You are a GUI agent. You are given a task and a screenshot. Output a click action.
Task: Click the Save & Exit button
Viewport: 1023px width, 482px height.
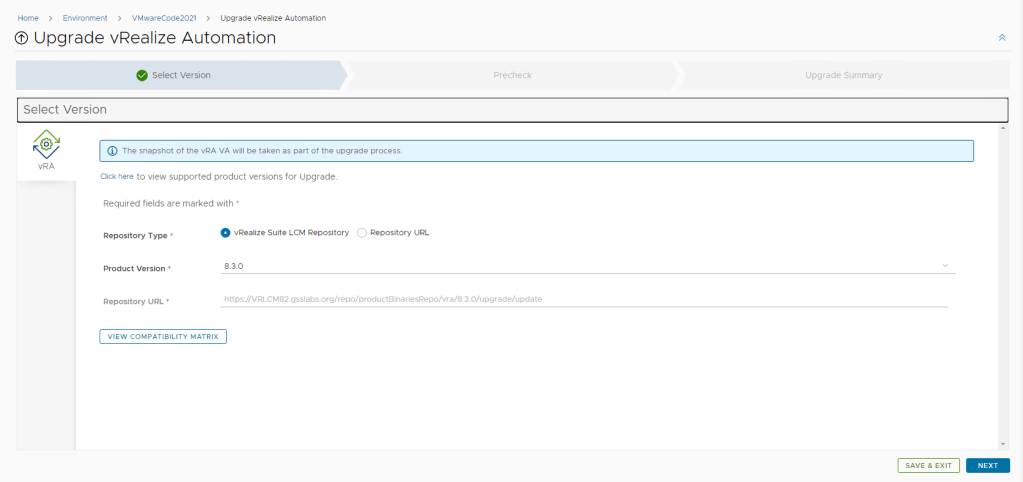(928, 465)
